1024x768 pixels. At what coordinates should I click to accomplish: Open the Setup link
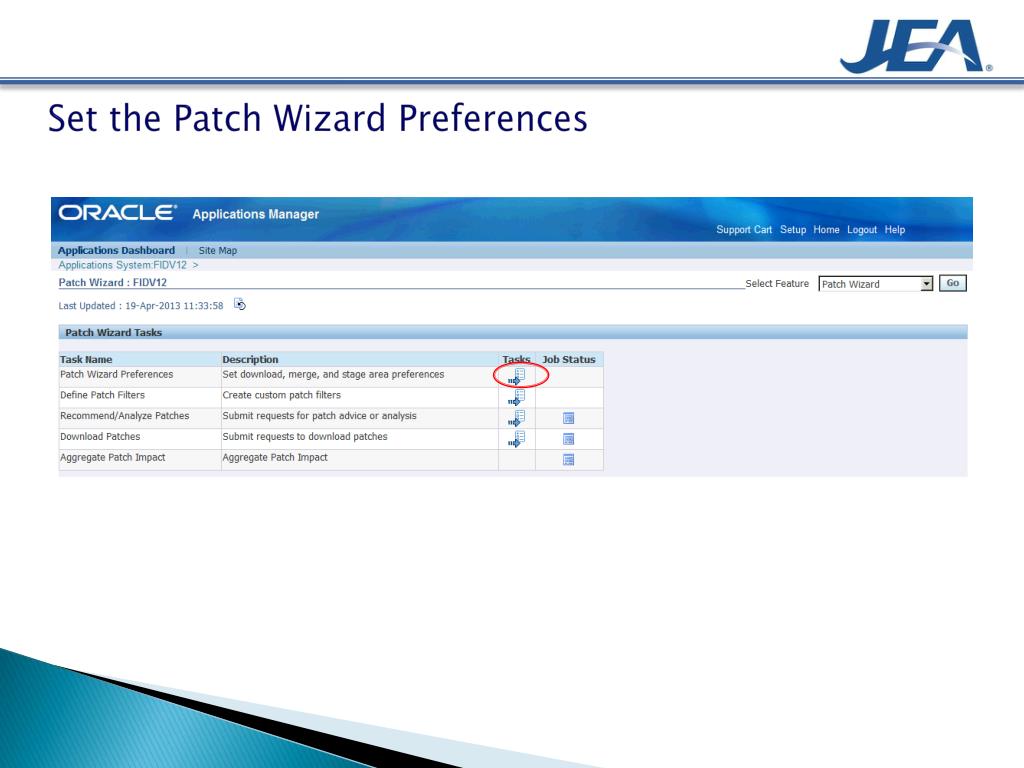point(793,230)
